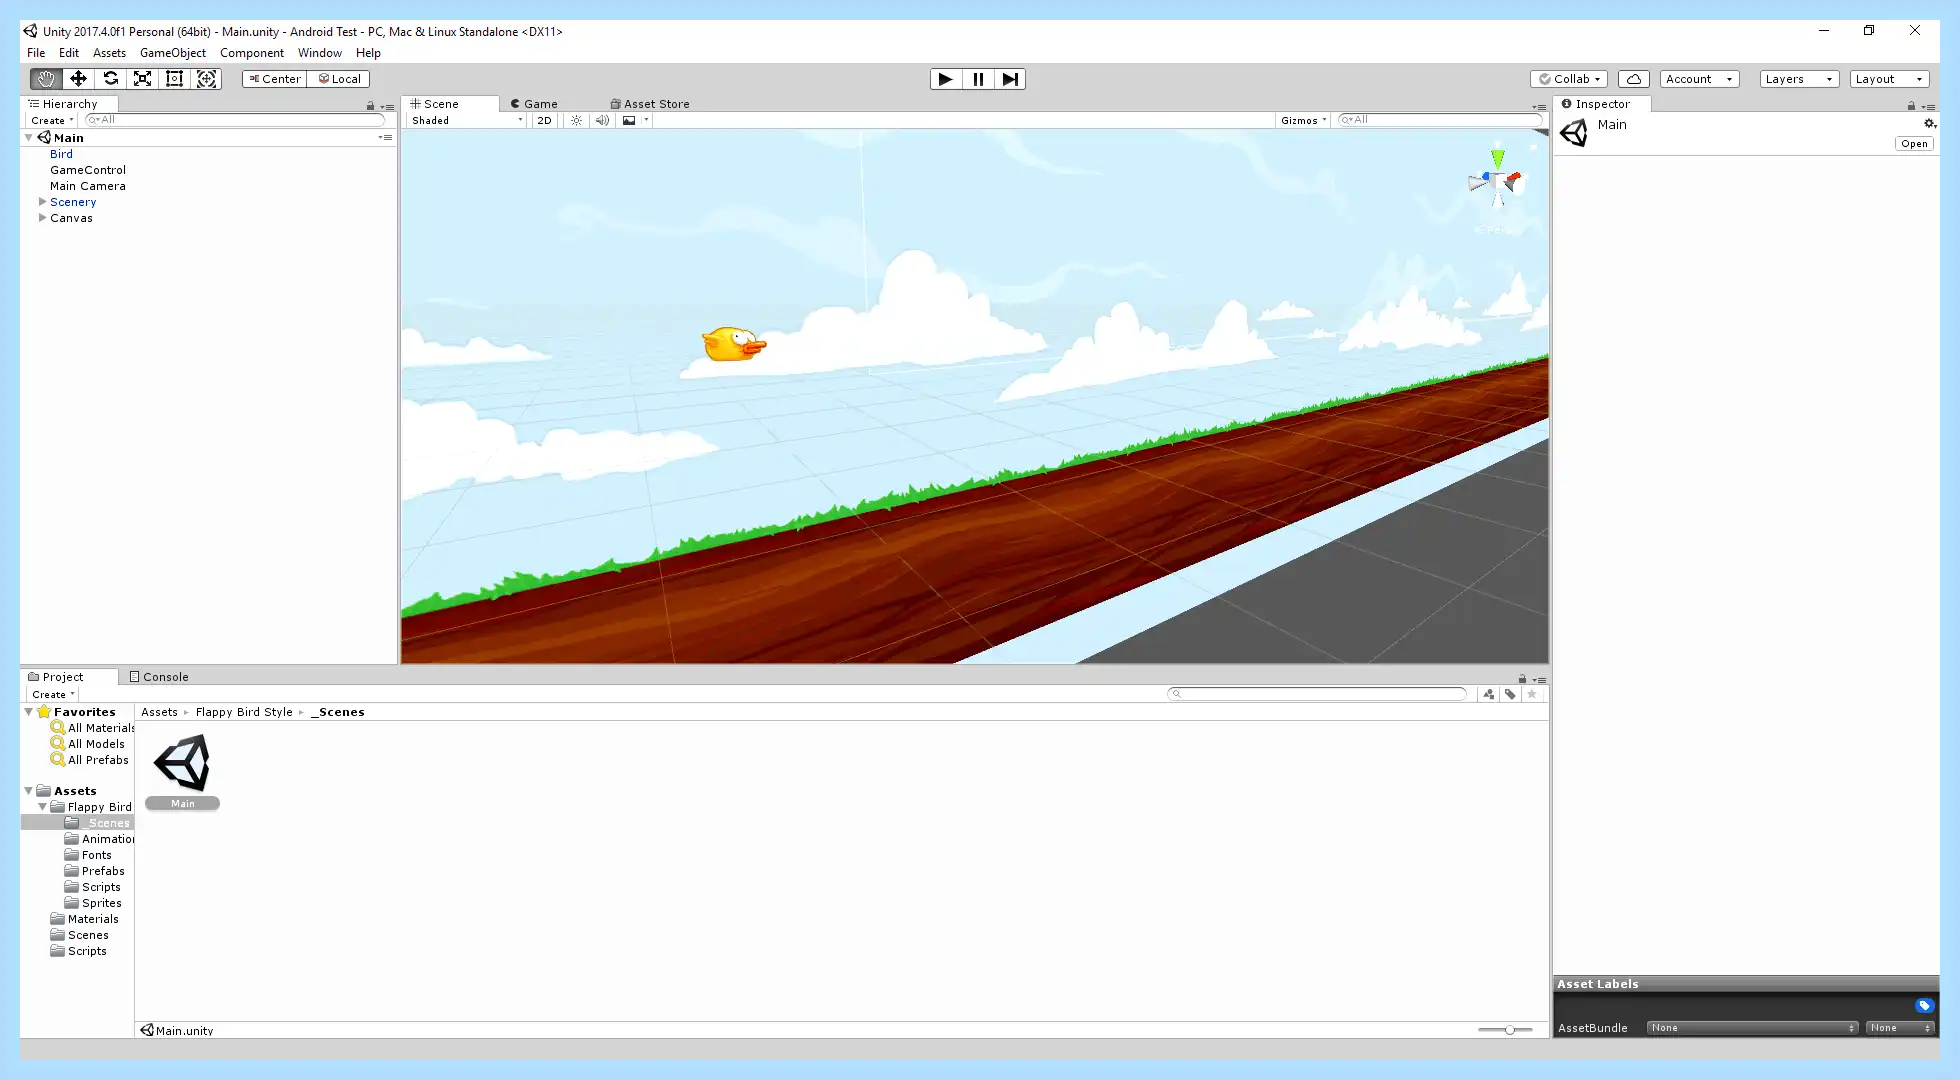Viewport: 1960px width, 1080px height.
Task: Open the Layout dropdown
Action: click(1889, 79)
